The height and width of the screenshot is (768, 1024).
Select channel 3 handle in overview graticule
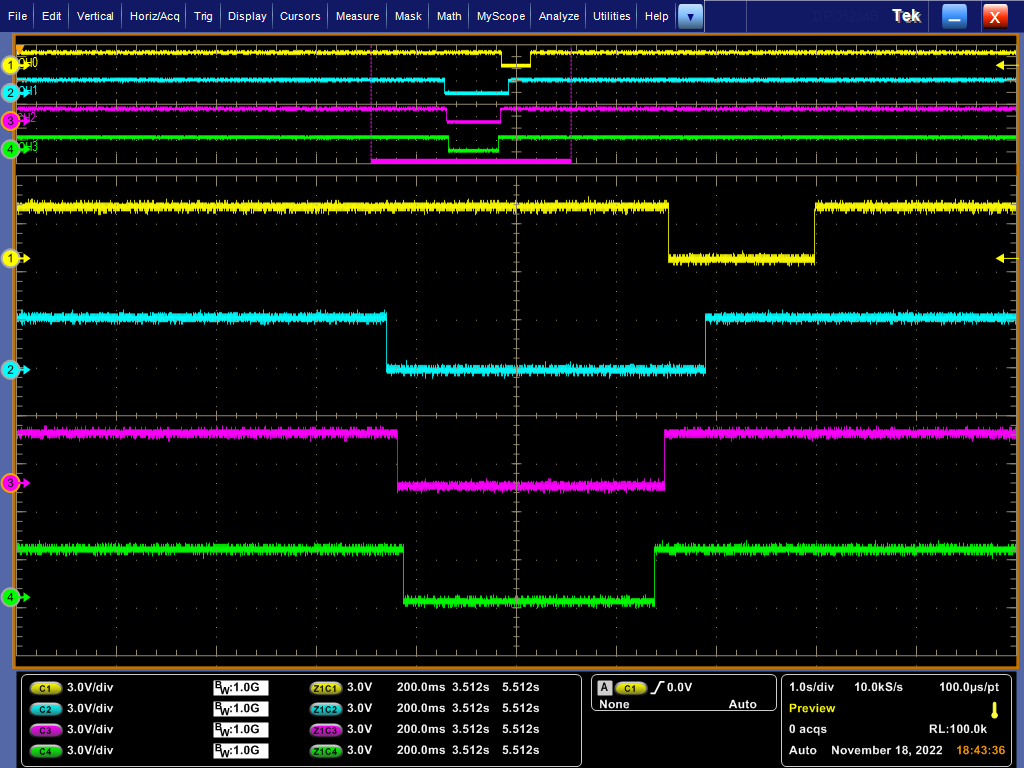tap(10, 121)
